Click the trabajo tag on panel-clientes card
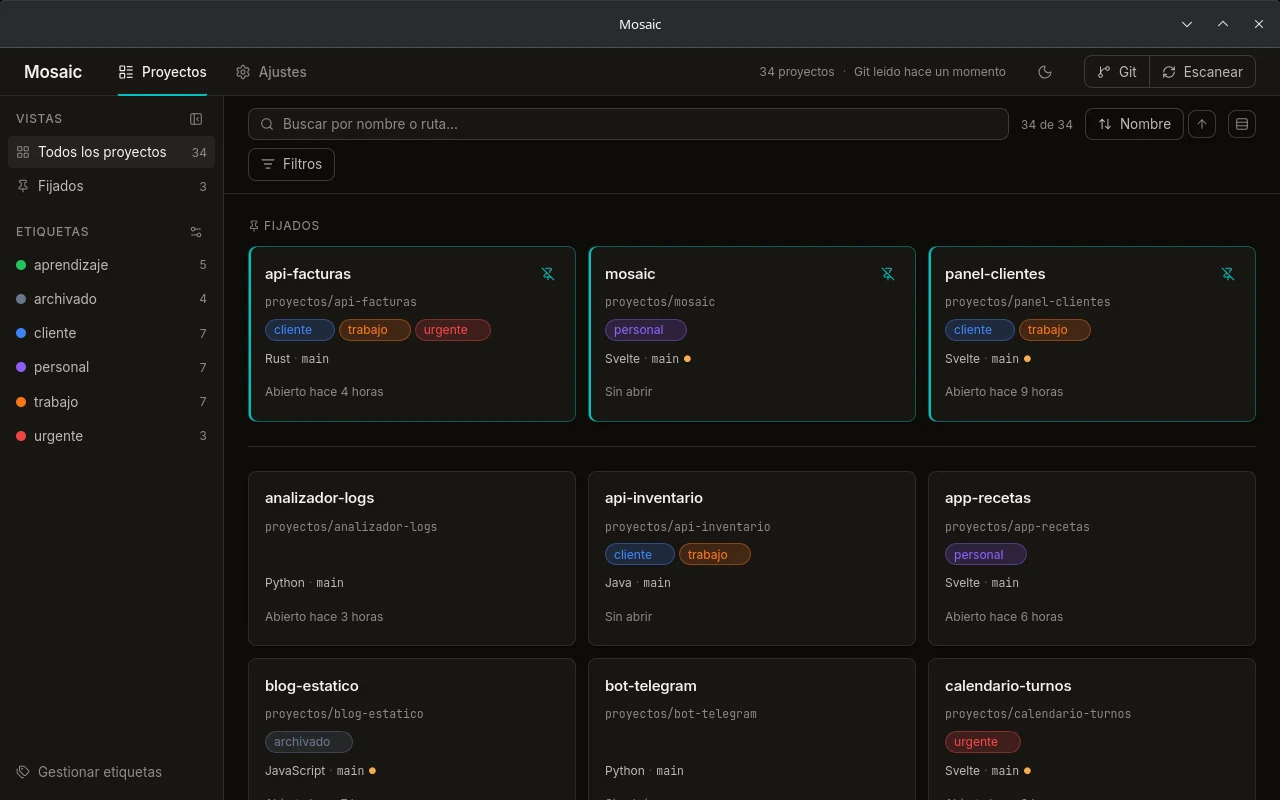The height and width of the screenshot is (800, 1280). pos(1055,330)
